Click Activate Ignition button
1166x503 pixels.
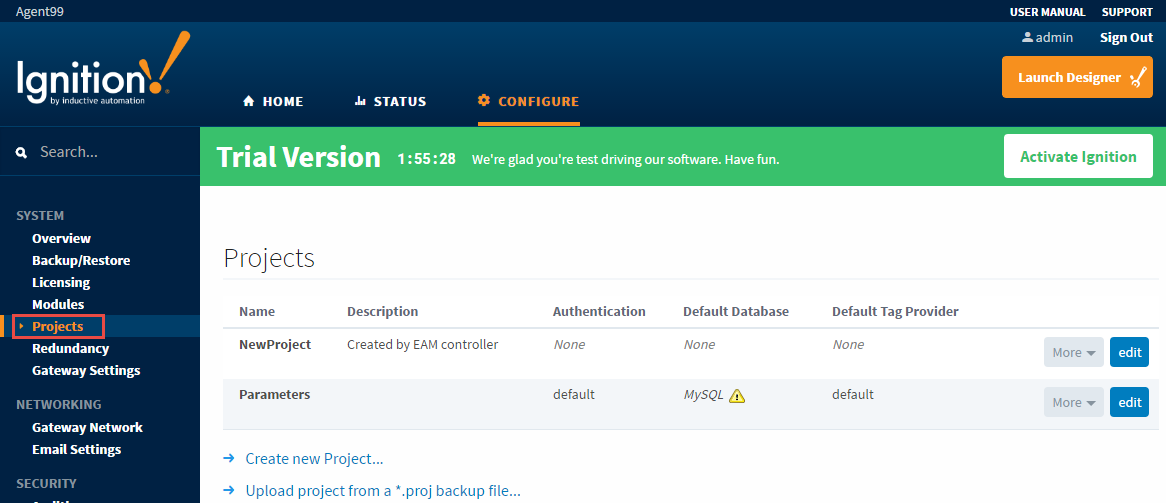(1078, 156)
